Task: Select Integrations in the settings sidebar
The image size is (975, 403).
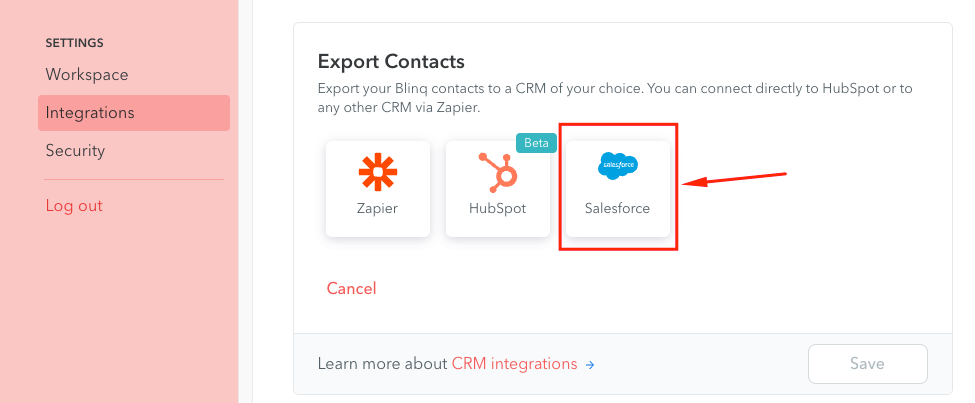Action: click(x=134, y=113)
